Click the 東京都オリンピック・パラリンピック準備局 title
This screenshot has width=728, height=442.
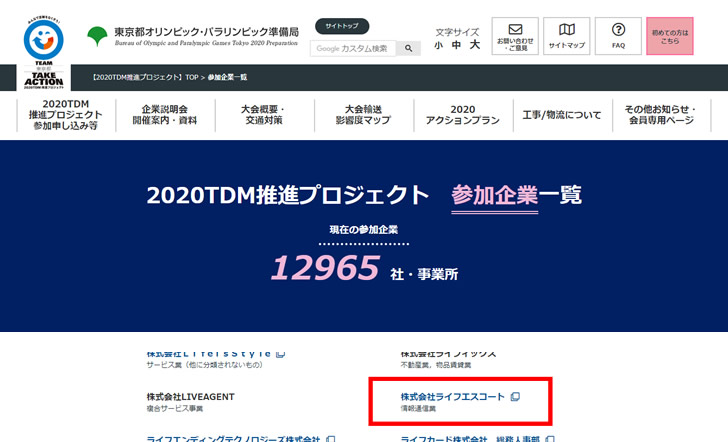click(206, 32)
